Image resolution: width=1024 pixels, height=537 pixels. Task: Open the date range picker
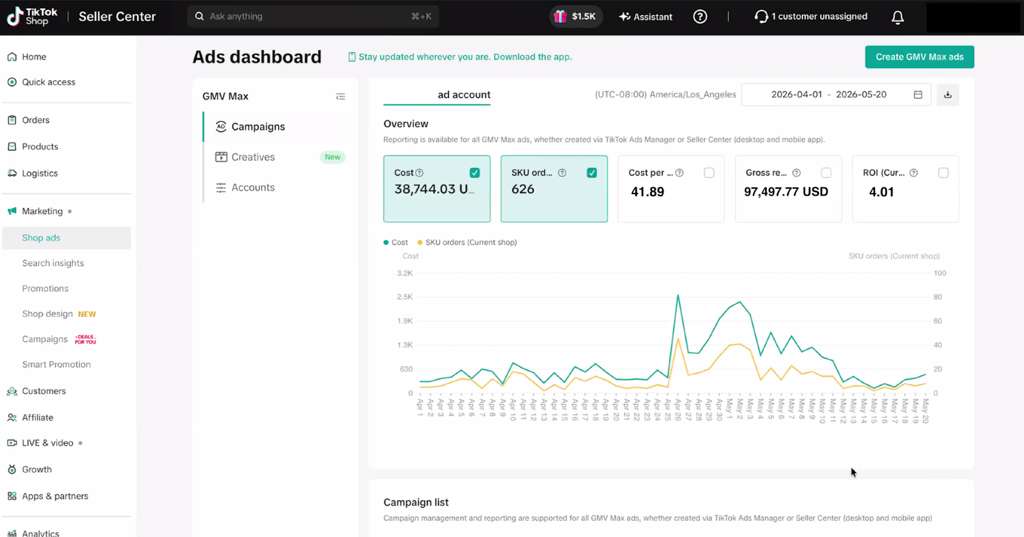coord(836,95)
